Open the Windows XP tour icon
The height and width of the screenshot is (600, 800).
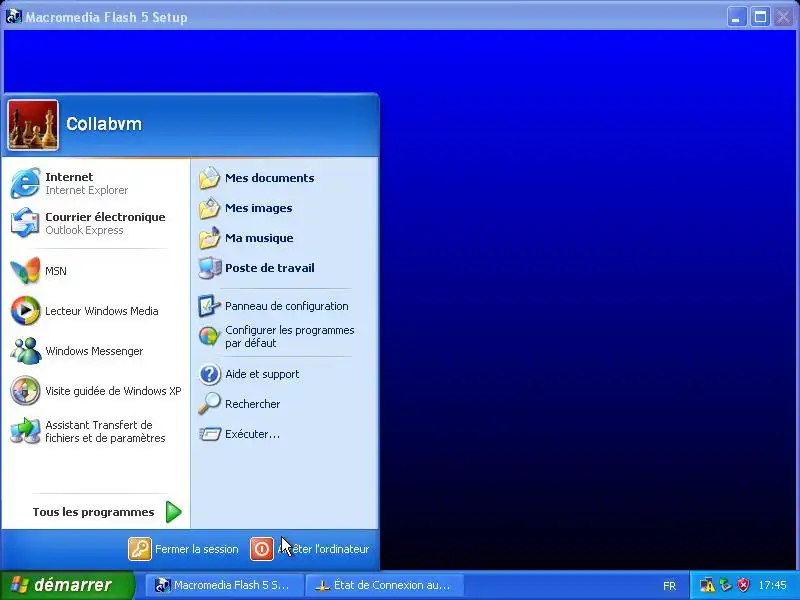point(26,391)
